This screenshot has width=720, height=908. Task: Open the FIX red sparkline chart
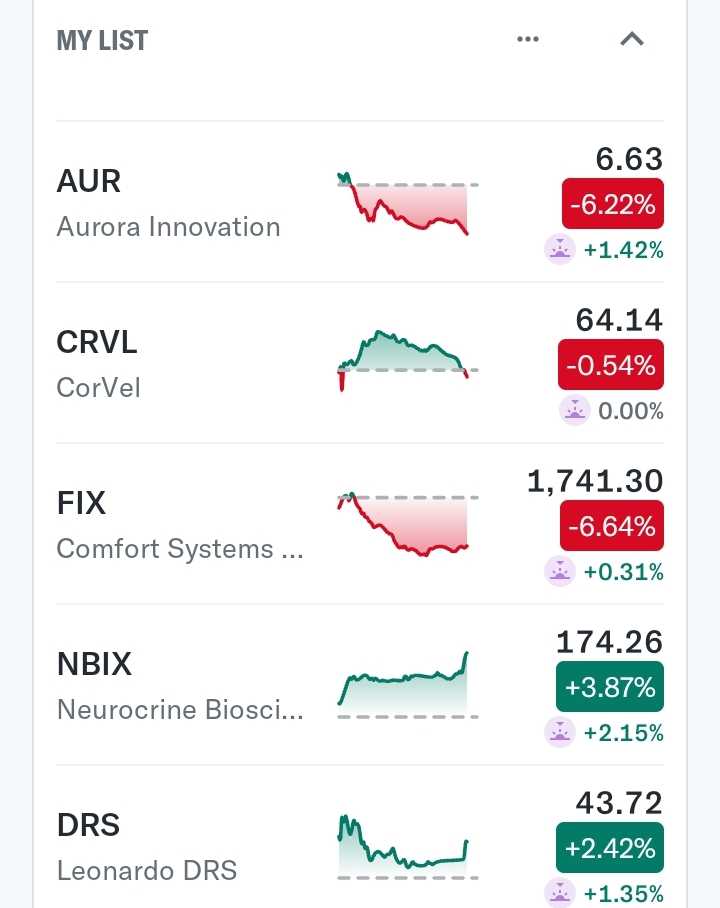pyautogui.click(x=408, y=524)
